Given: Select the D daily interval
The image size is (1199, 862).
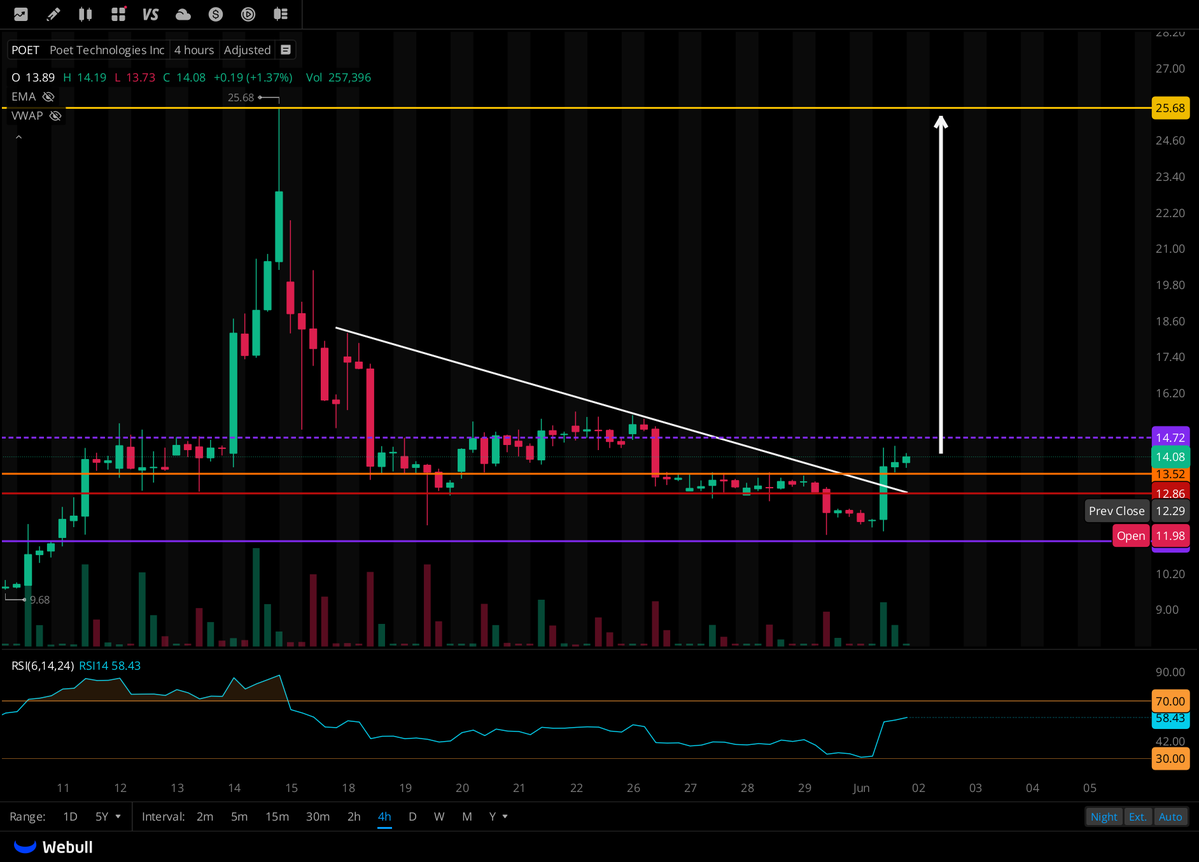Looking at the screenshot, I should point(412,817).
